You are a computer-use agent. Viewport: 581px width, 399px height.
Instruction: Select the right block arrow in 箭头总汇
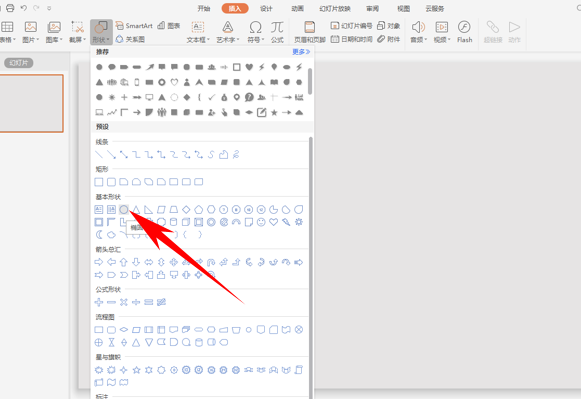(x=99, y=262)
